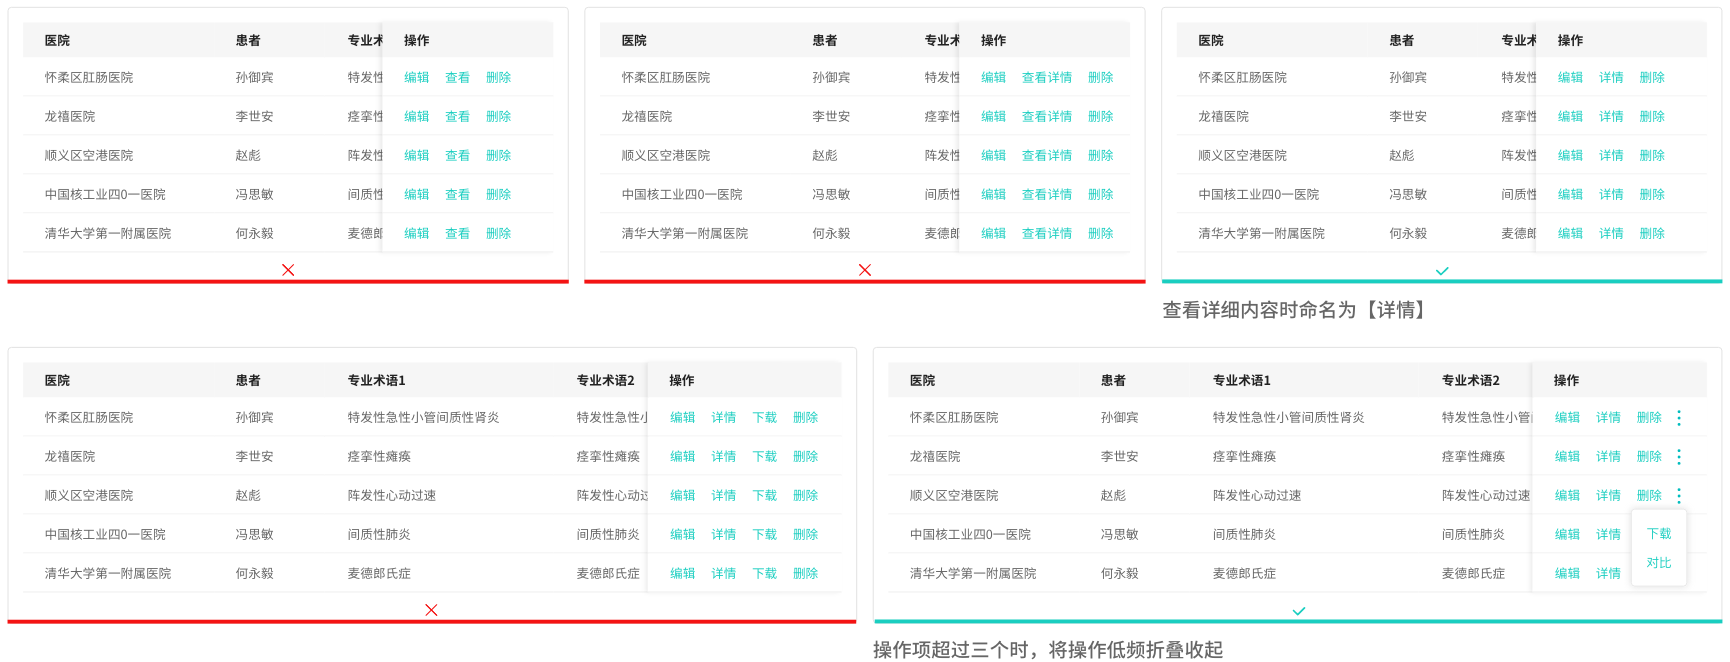Click 删除 beside 查看详情 in the 怀柔区肛肠医院 row
The height and width of the screenshot is (662, 1730).
(x=1100, y=77)
